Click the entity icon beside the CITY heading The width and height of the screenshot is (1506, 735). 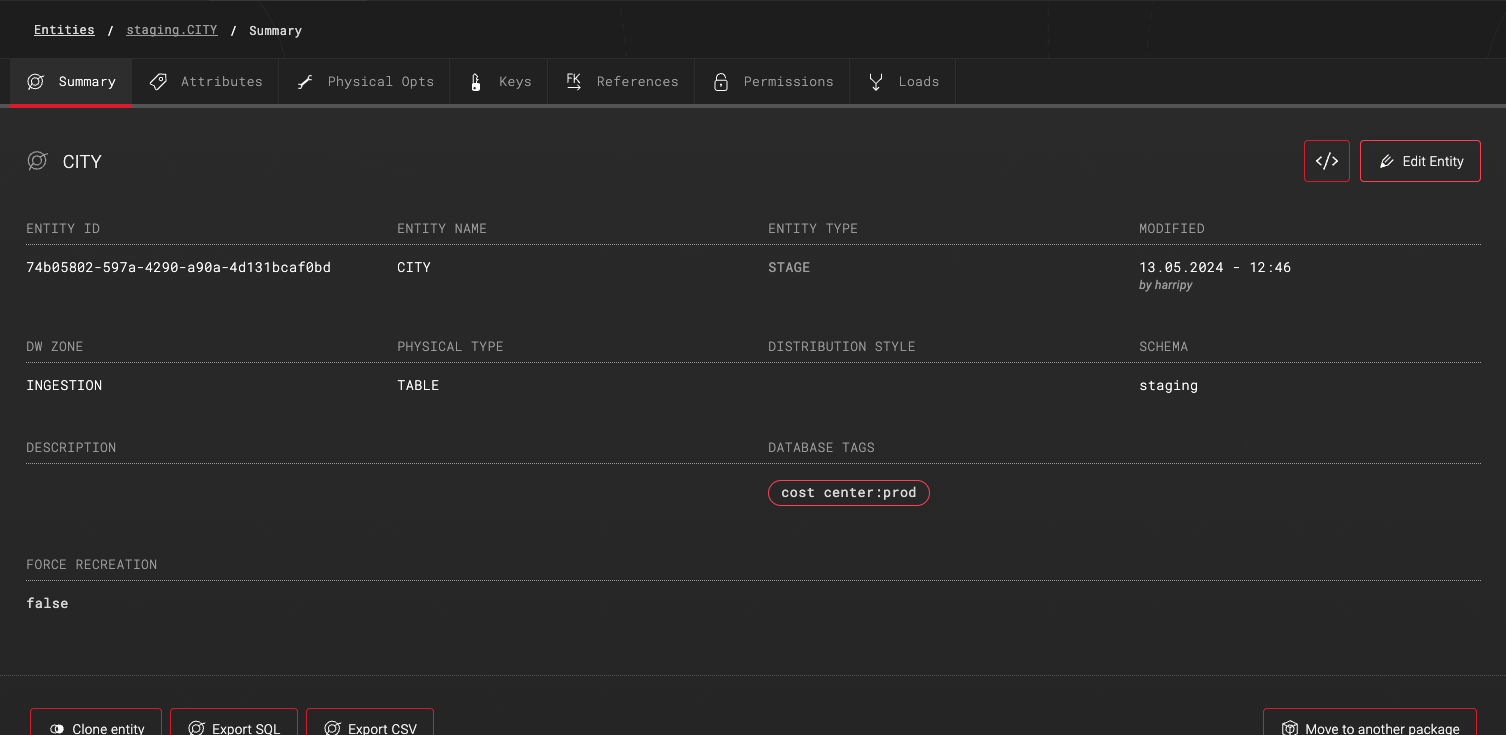tap(37, 160)
